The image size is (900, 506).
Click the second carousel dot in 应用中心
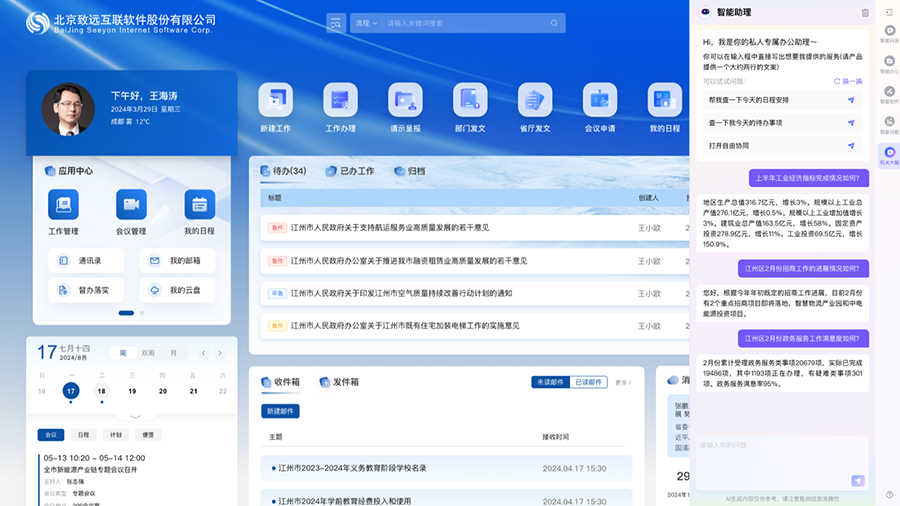[142, 313]
